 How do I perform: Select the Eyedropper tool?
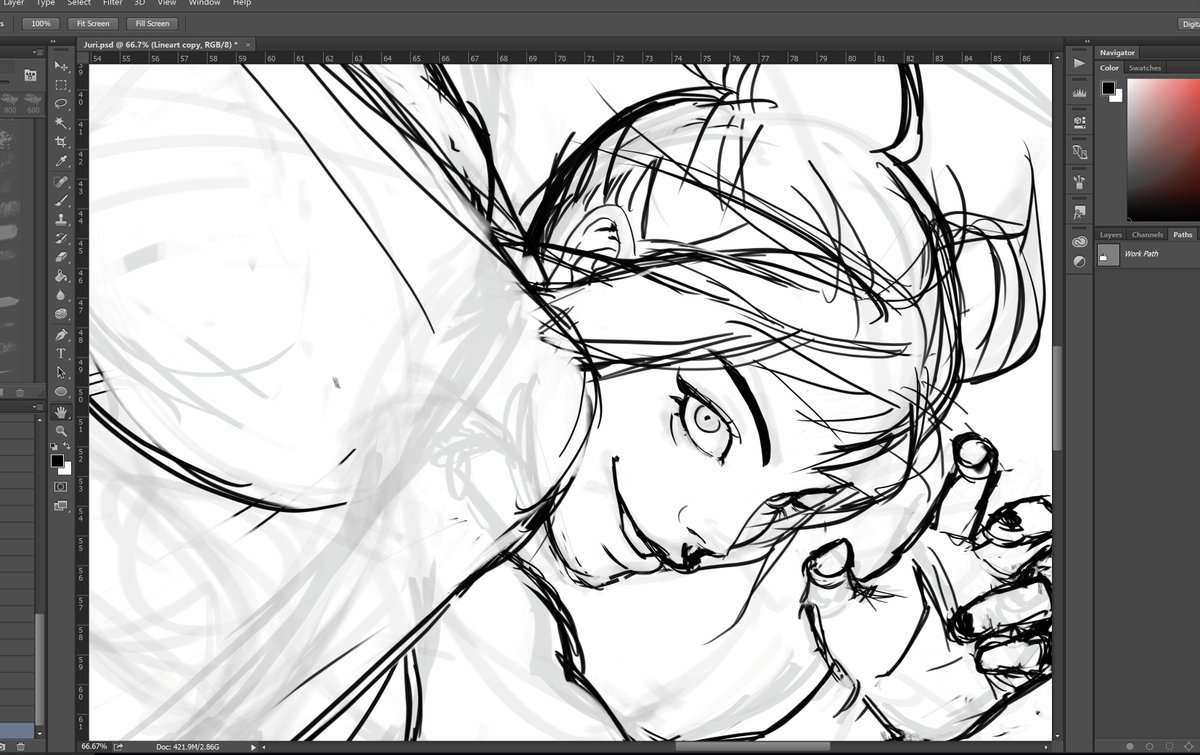[61, 161]
